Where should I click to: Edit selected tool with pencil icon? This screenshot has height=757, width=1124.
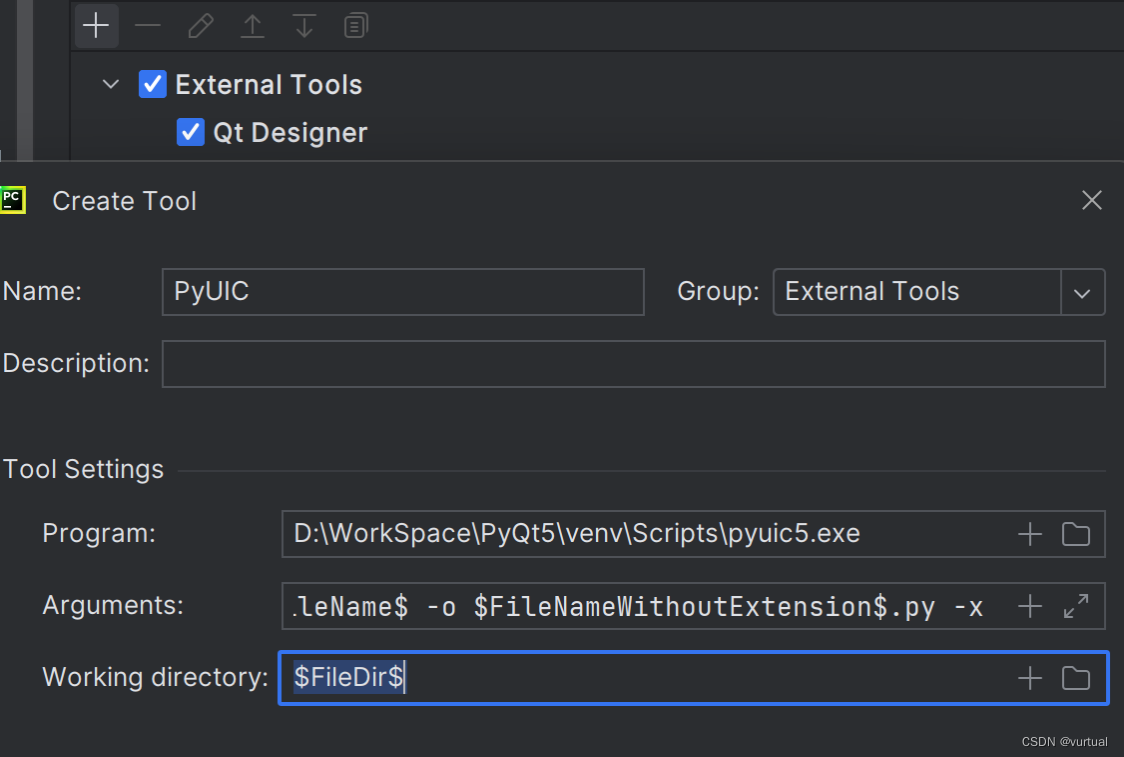pos(200,26)
